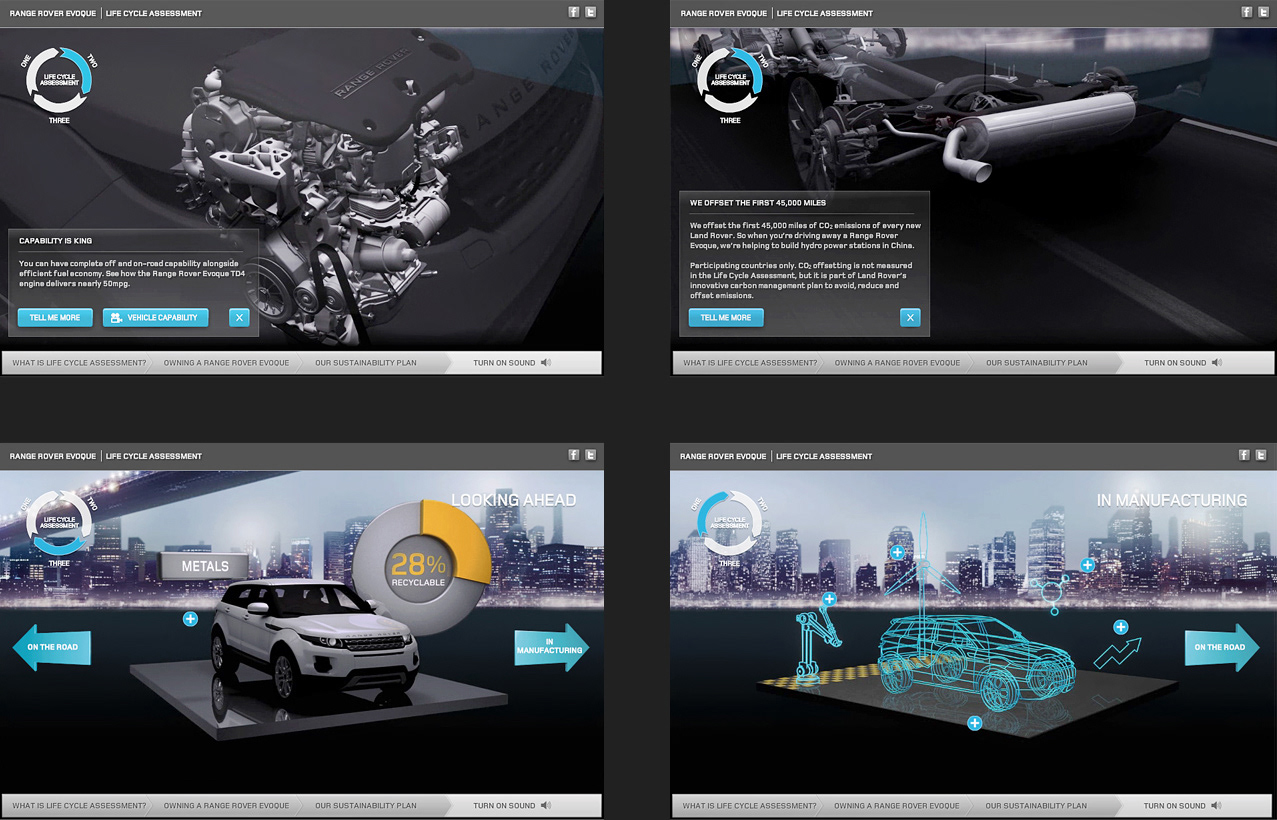Screen dimensions: 1277x820
Task: Click Facebook icon in the Looking Ahead panel
Action: [574, 455]
